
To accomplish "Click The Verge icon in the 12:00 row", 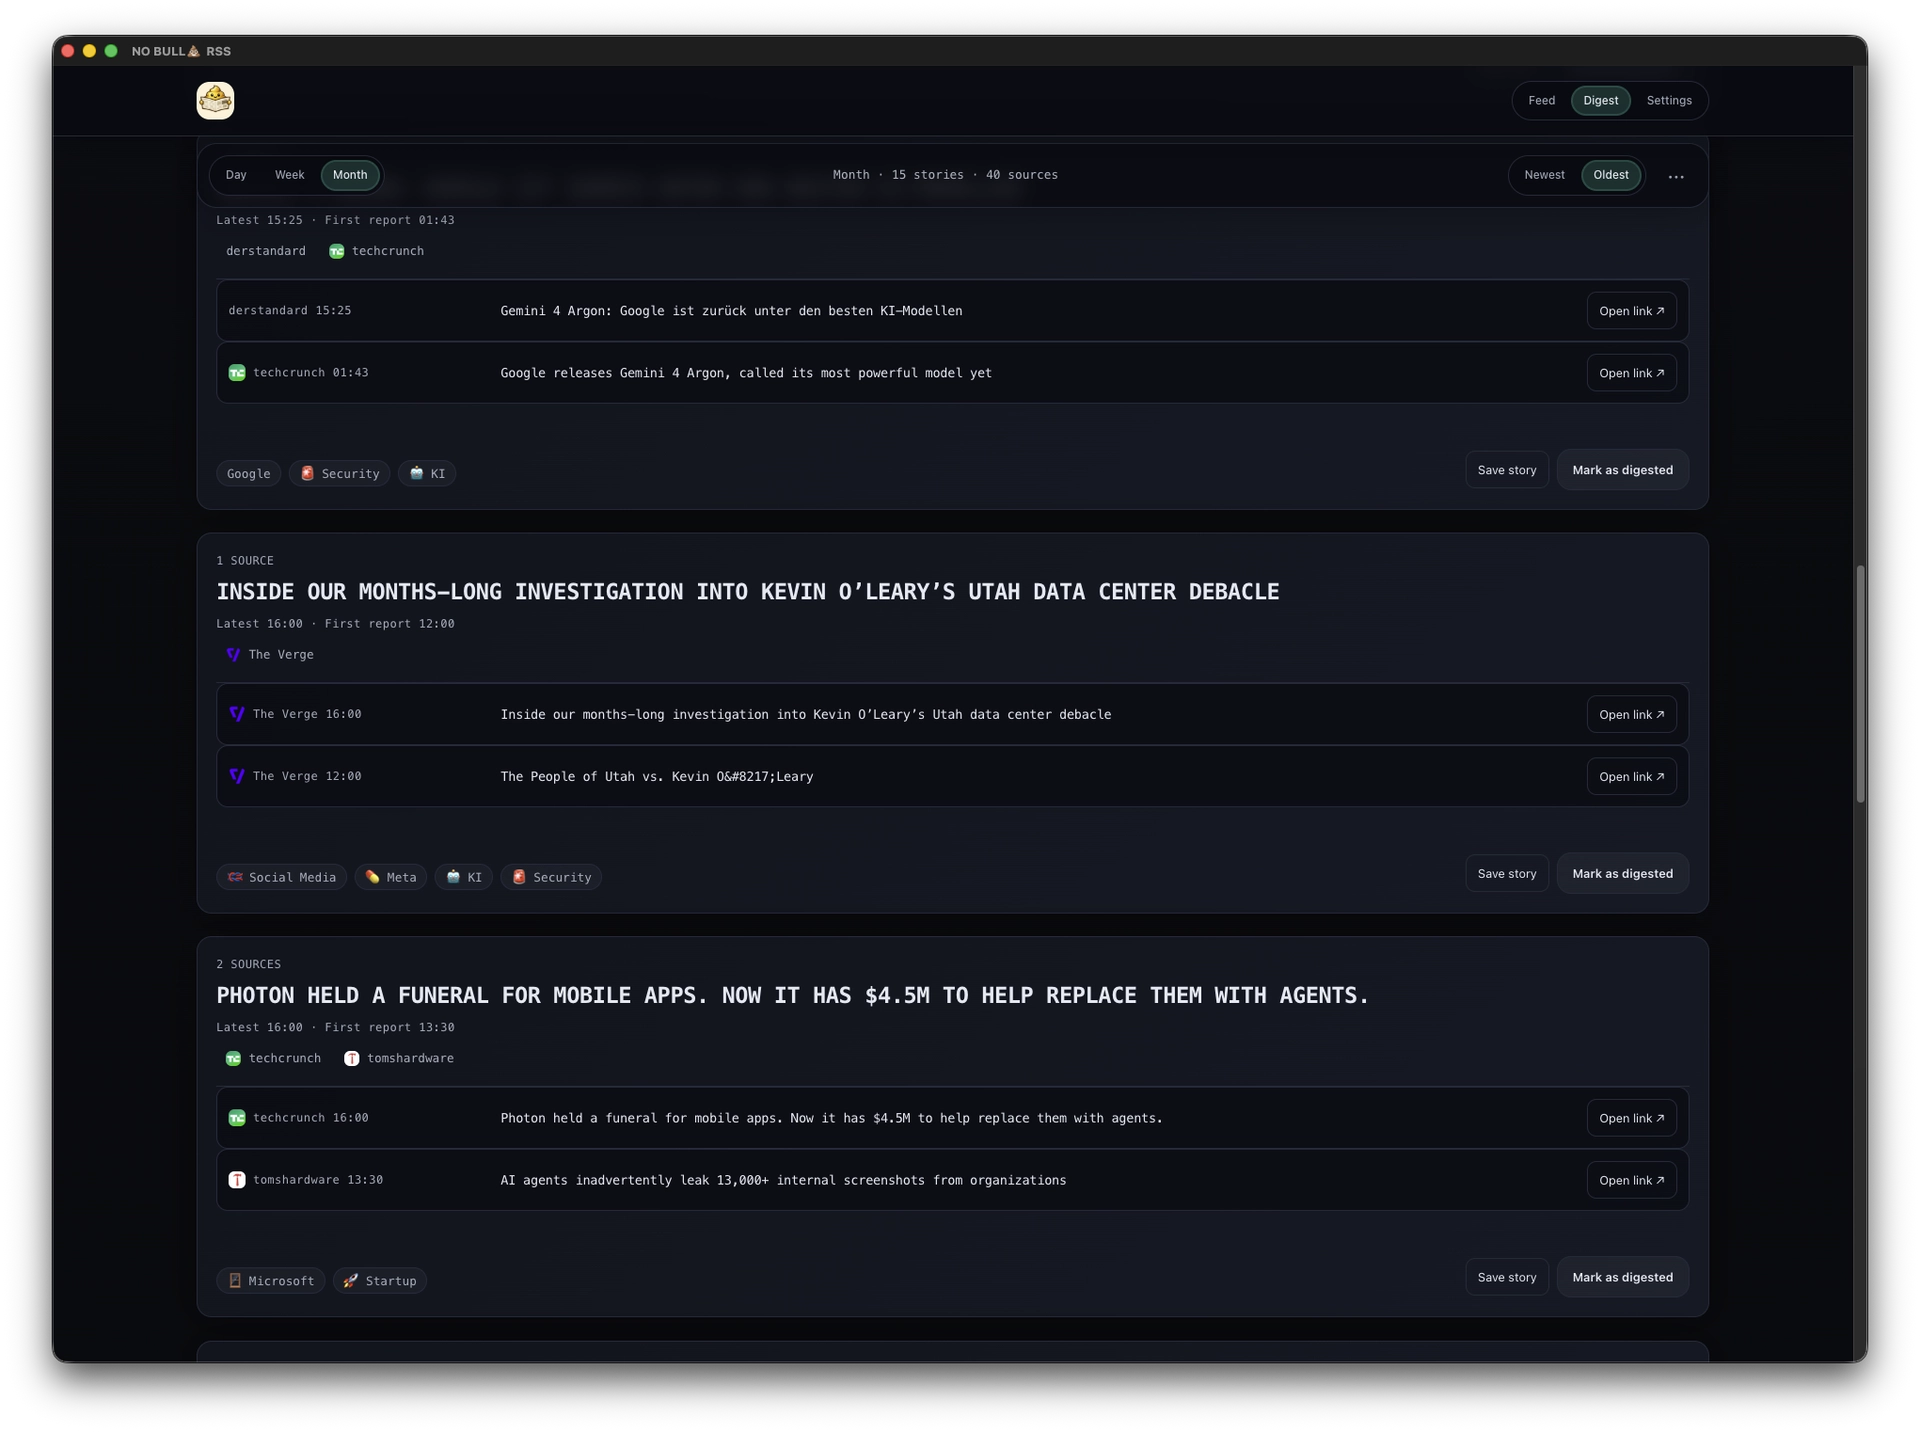I will [x=237, y=776].
